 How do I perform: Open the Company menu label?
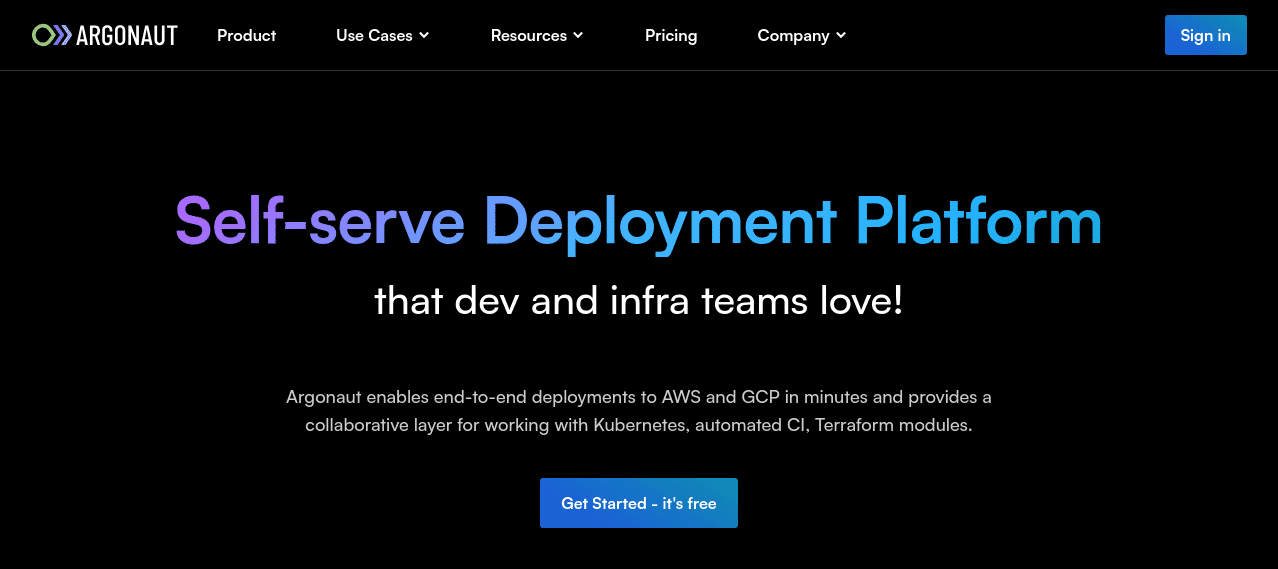(793, 35)
